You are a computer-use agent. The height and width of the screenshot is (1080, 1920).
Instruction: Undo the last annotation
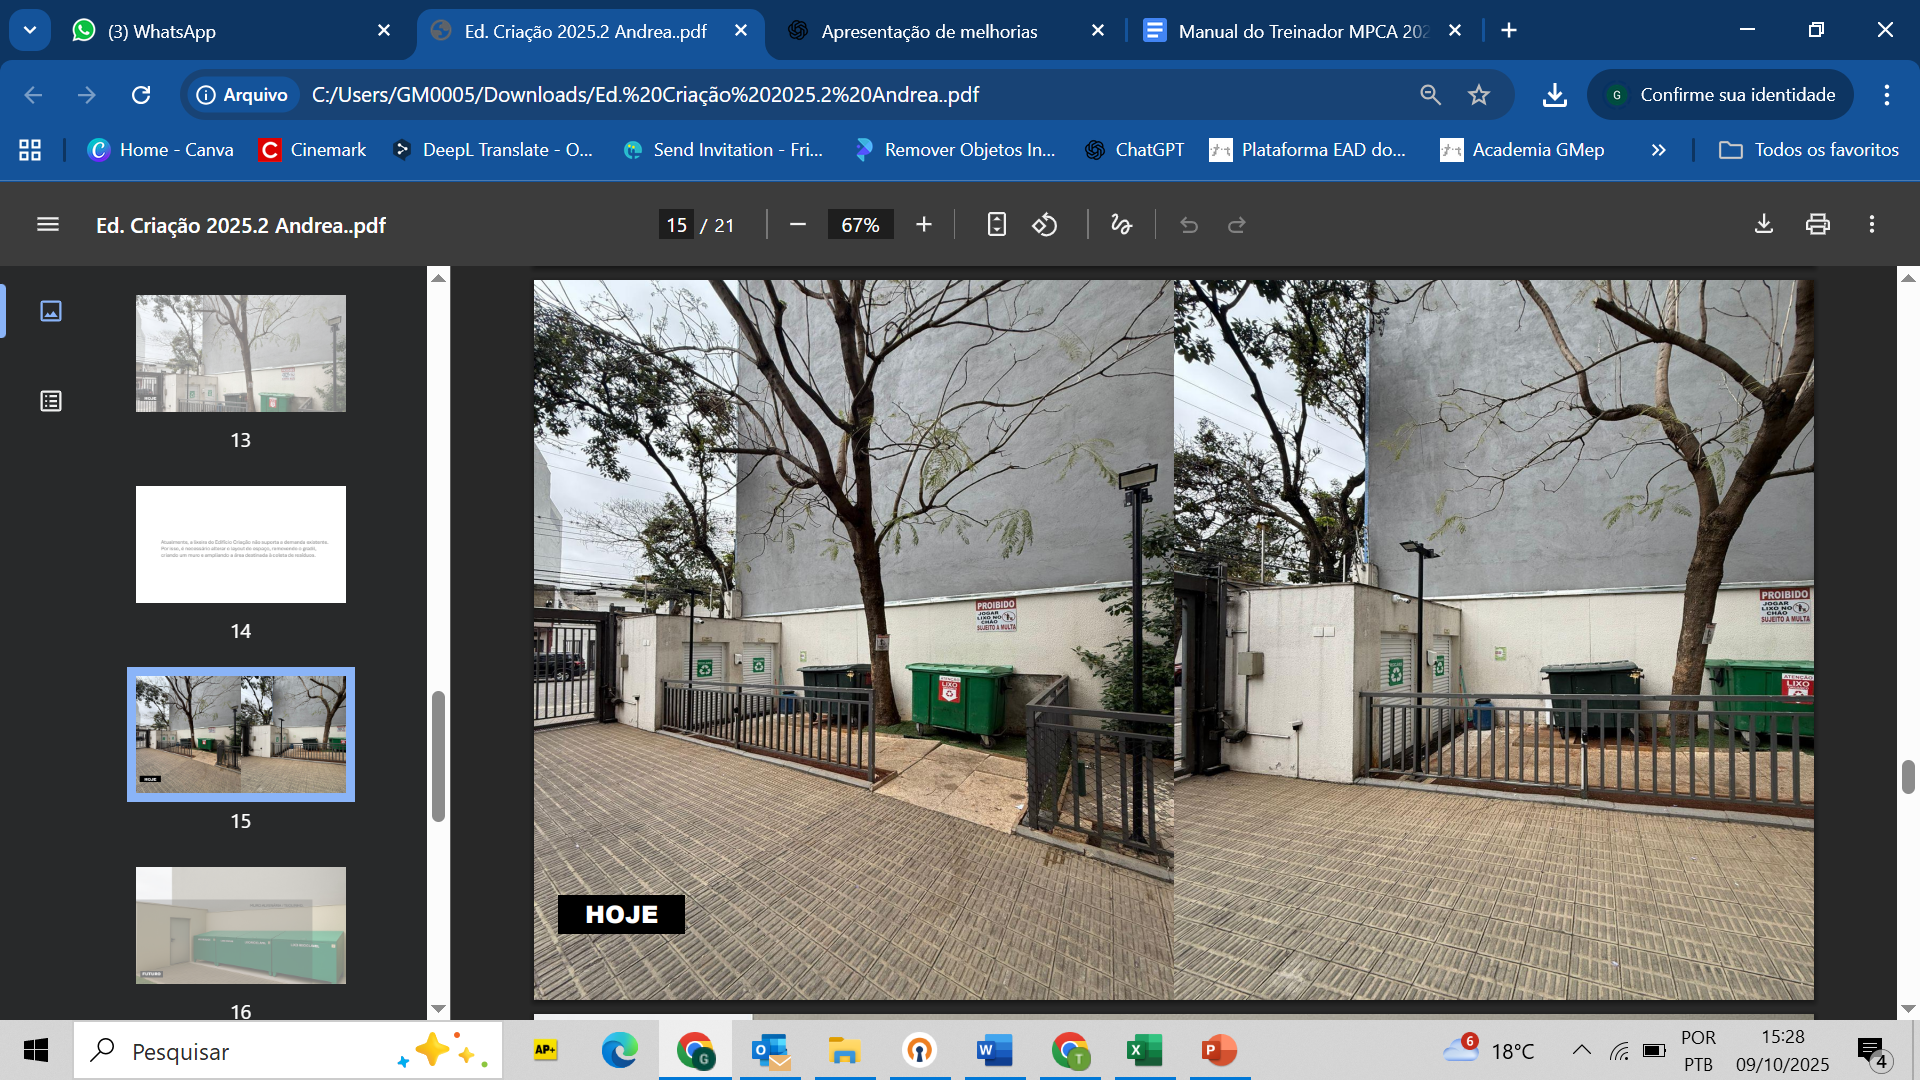coord(1189,225)
